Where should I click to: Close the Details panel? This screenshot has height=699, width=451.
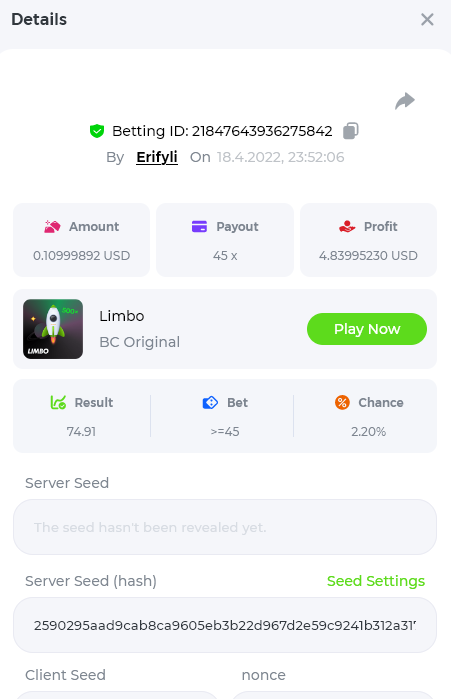click(427, 19)
